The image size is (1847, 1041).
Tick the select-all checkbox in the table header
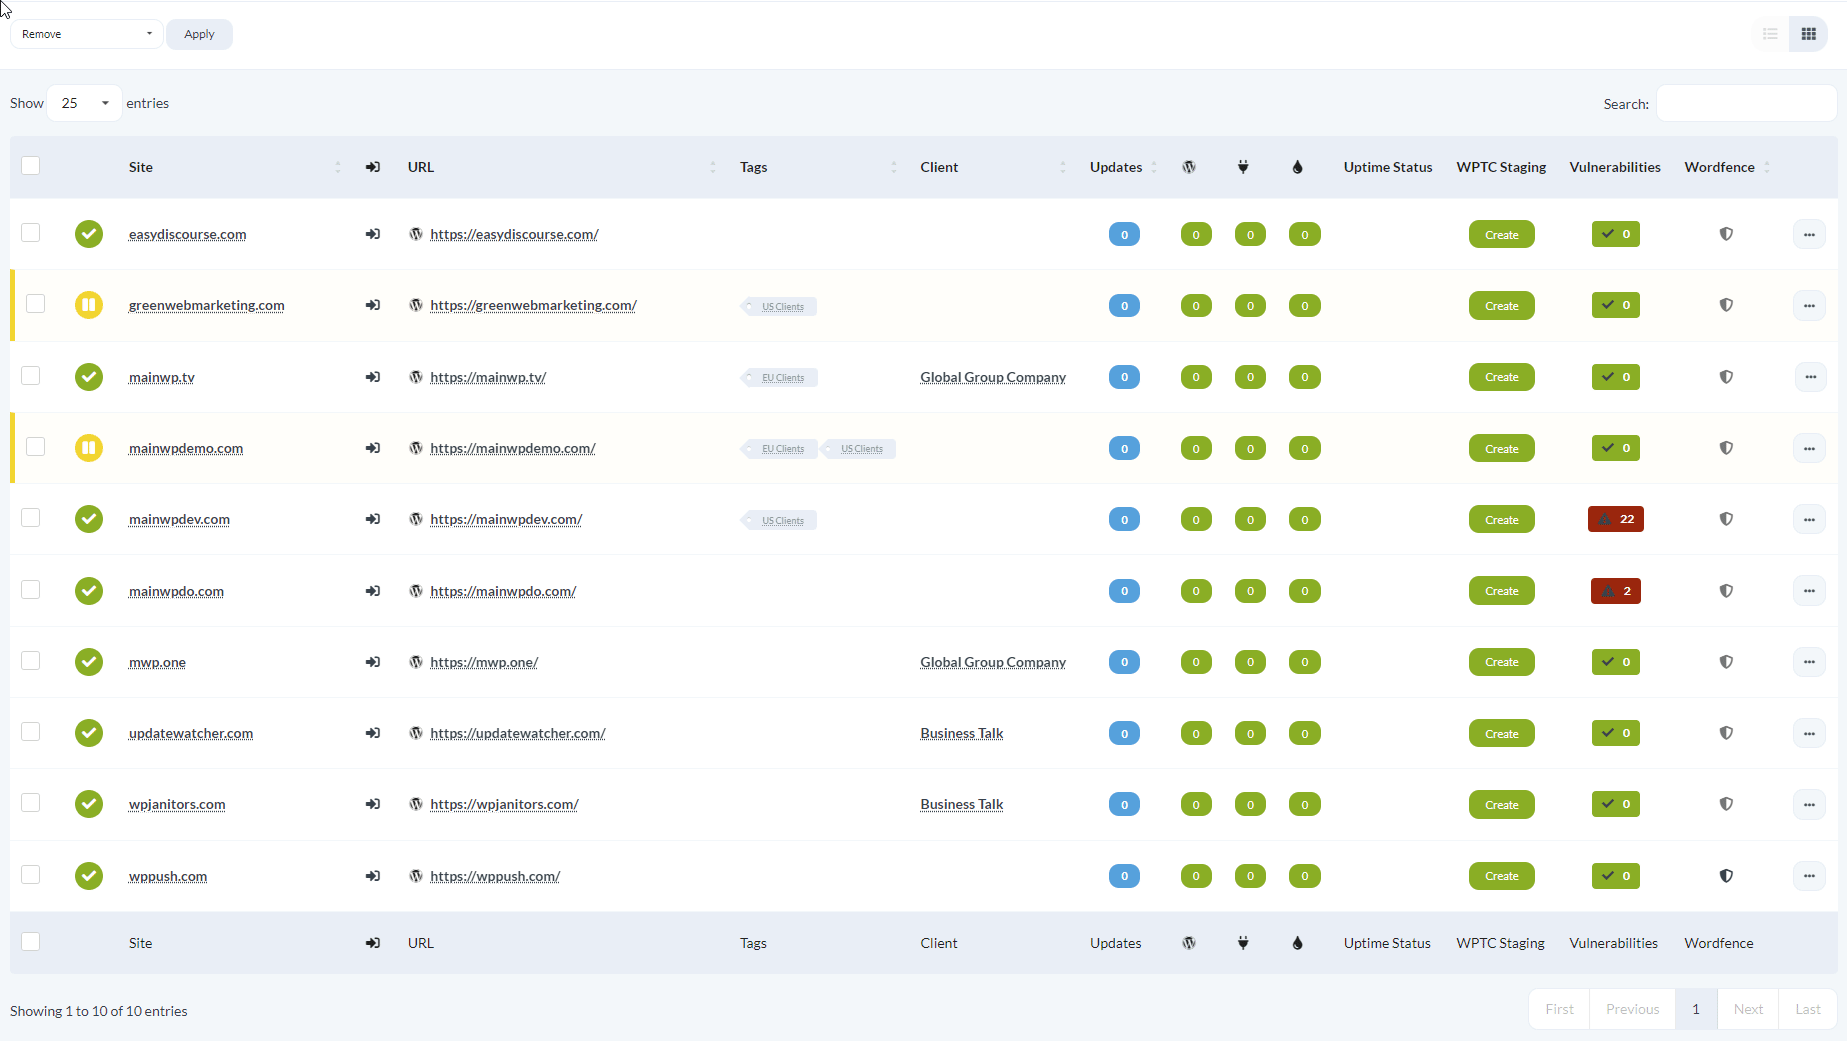pos(31,166)
